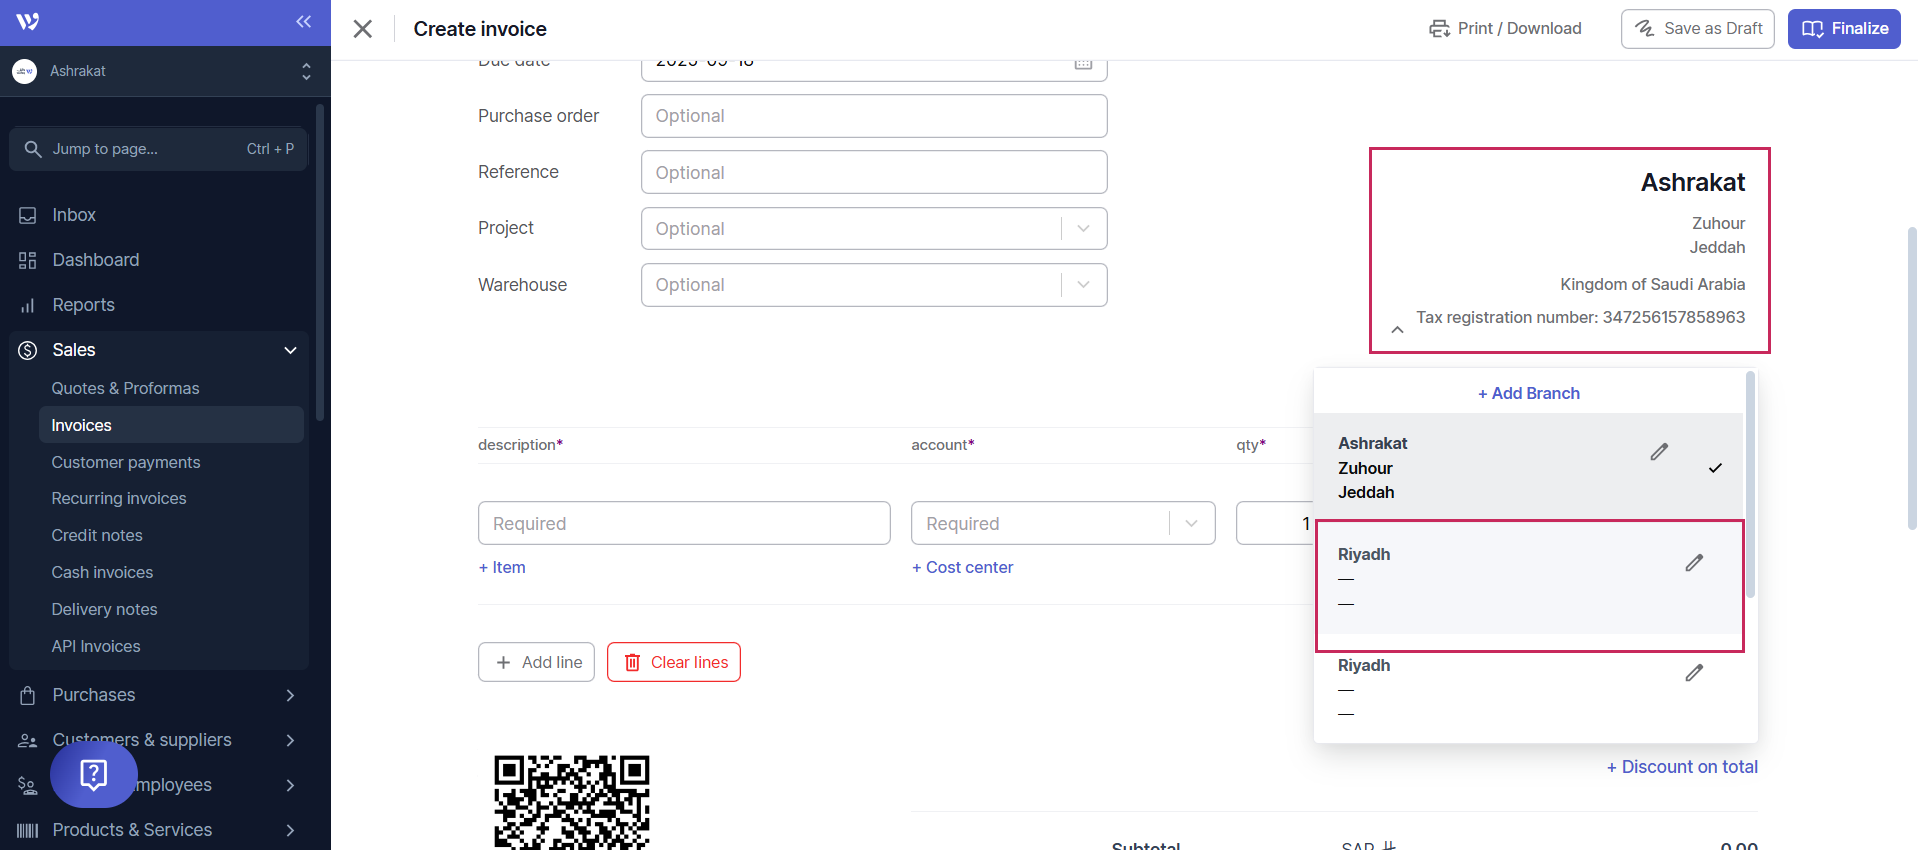Open Inbox from the sidebar
Image resolution: width=1918 pixels, height=850 pixels.
coord(74,215)
